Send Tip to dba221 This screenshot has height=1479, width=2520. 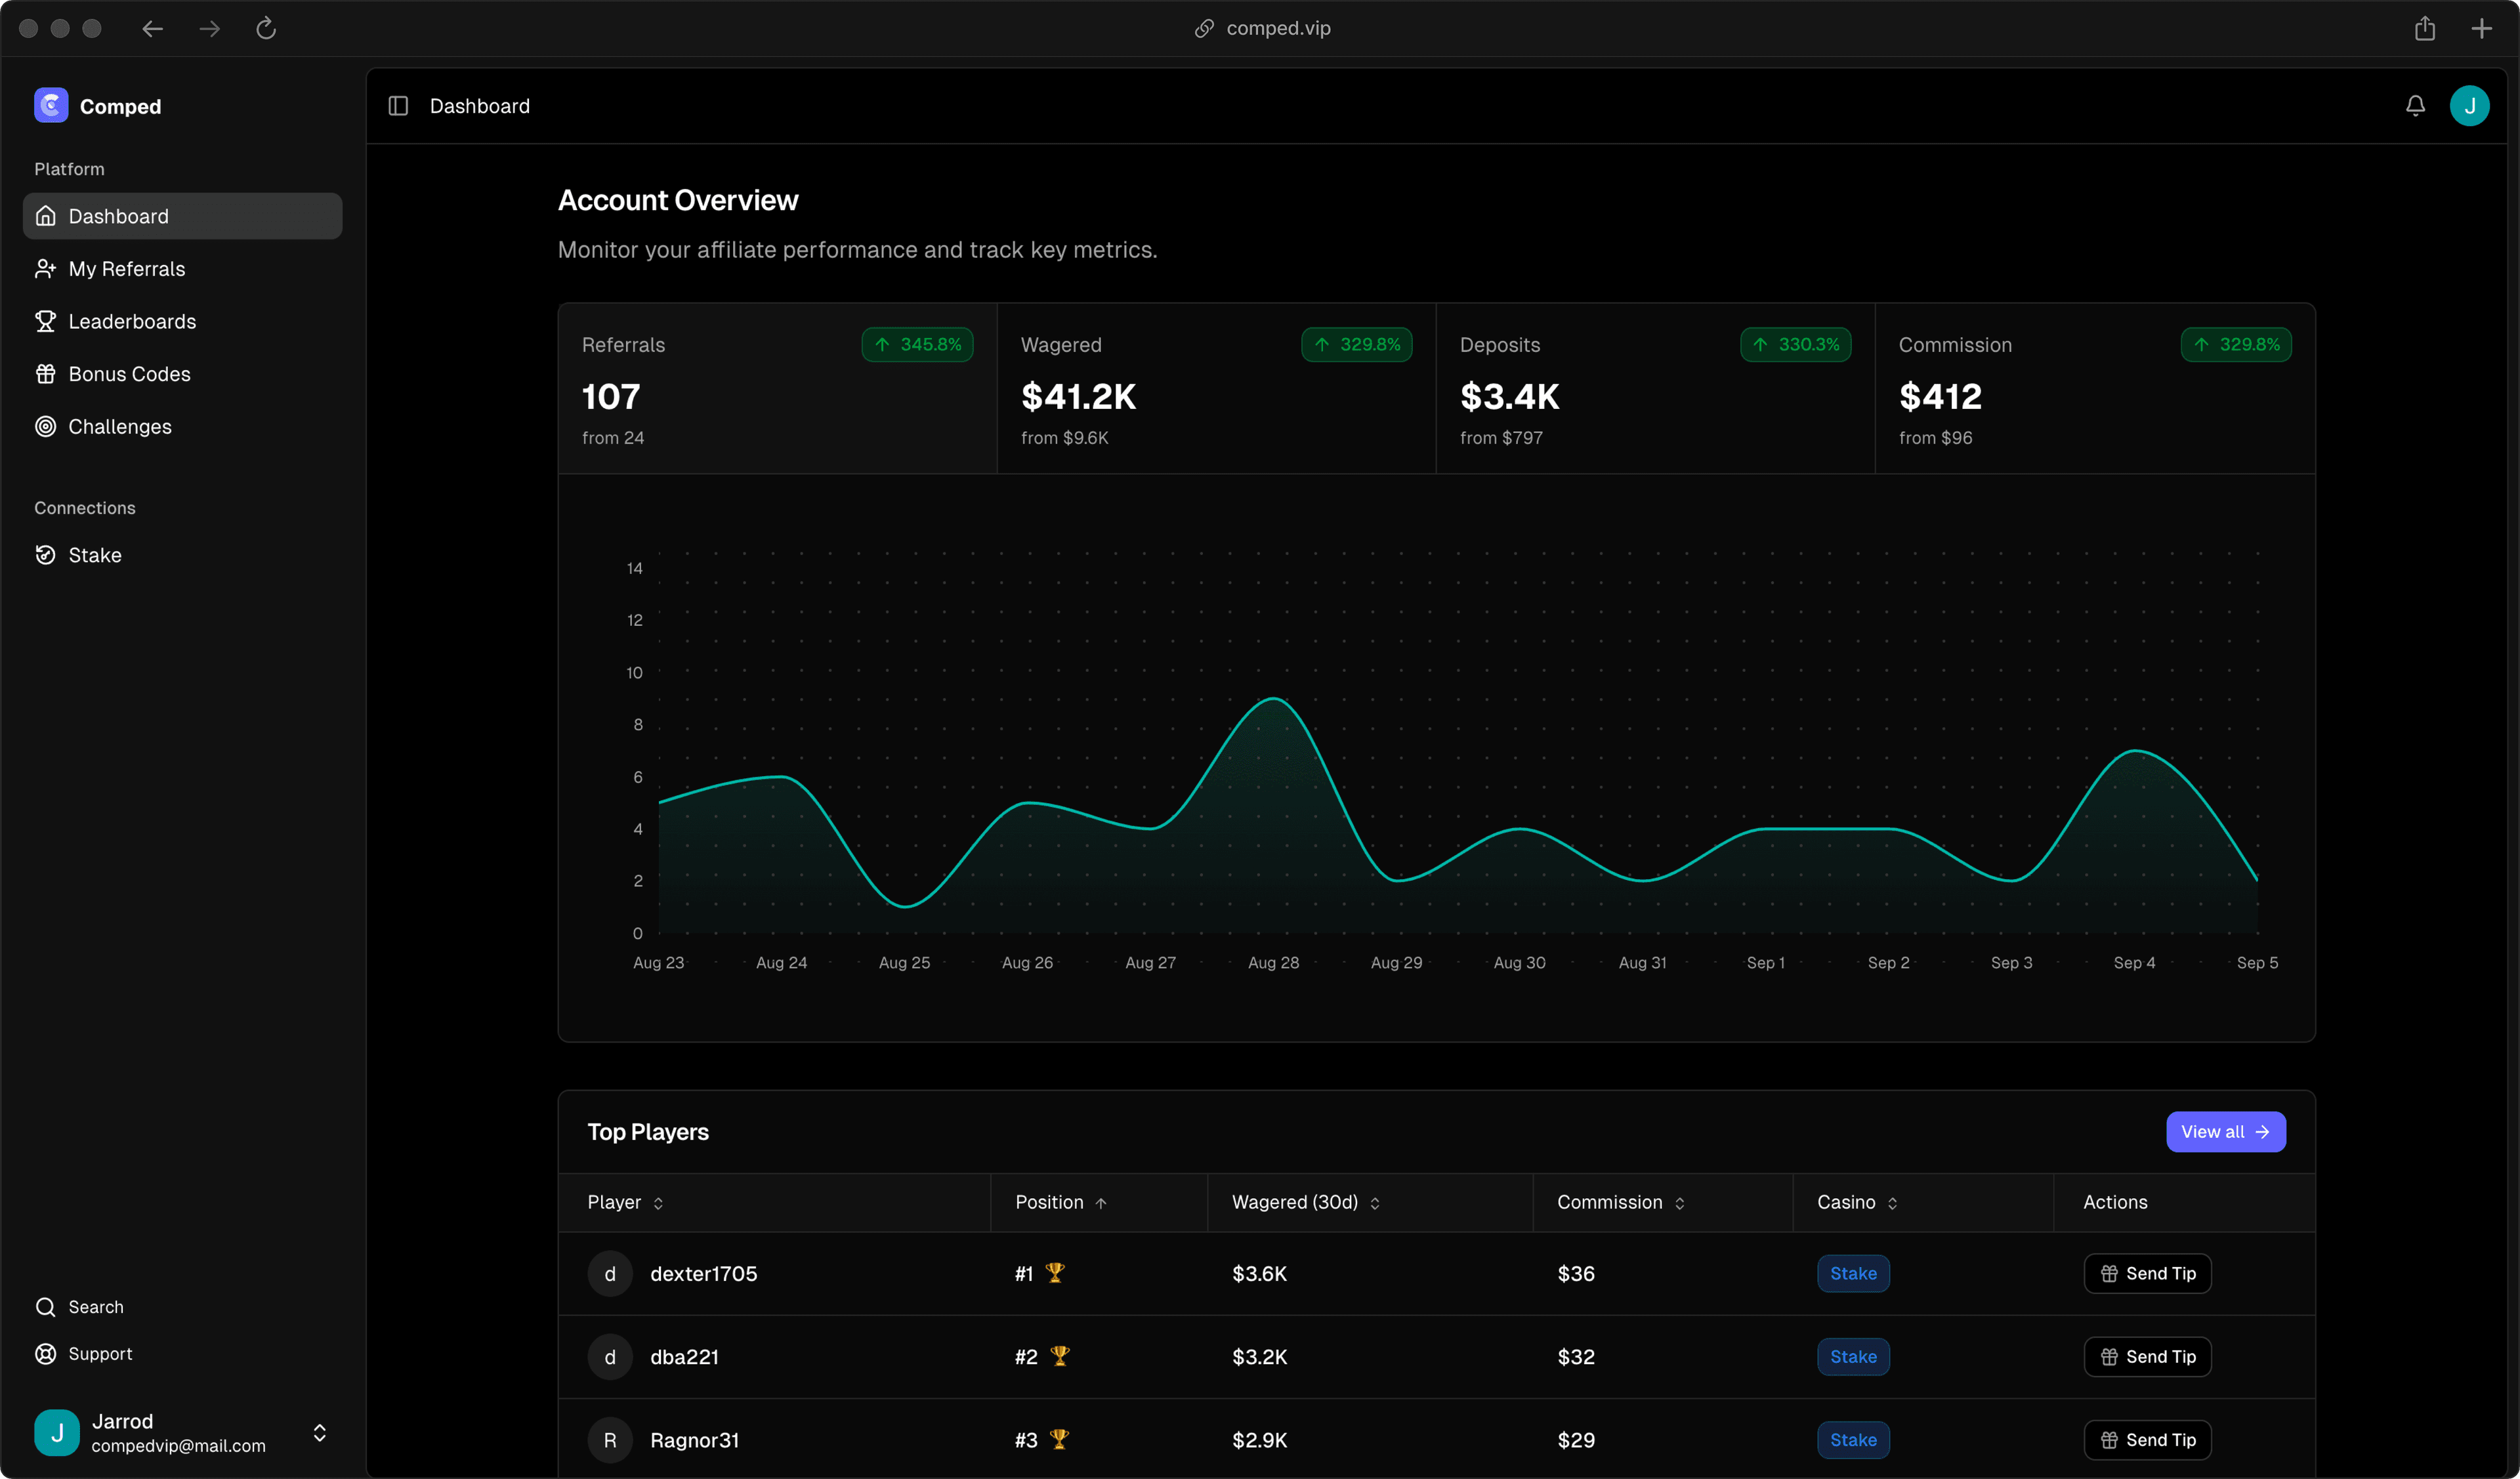tap(2147, 1357)
